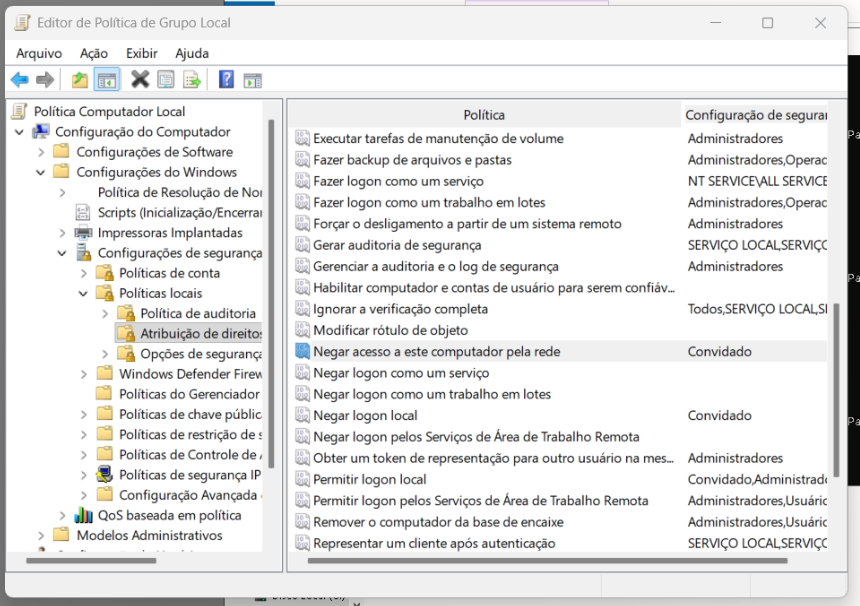Toggle the Show/Hide Console Tree button

click(x=107, y=80)
